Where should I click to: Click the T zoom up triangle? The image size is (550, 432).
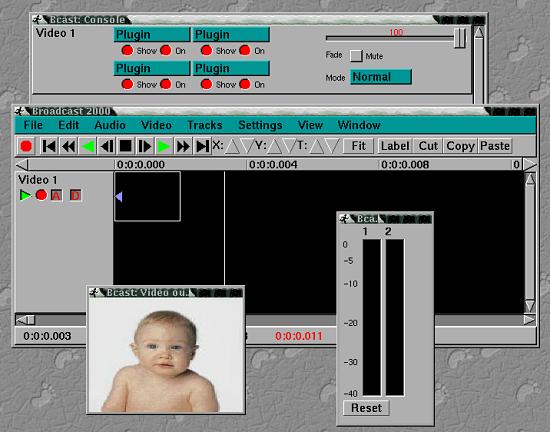[317, 146]
